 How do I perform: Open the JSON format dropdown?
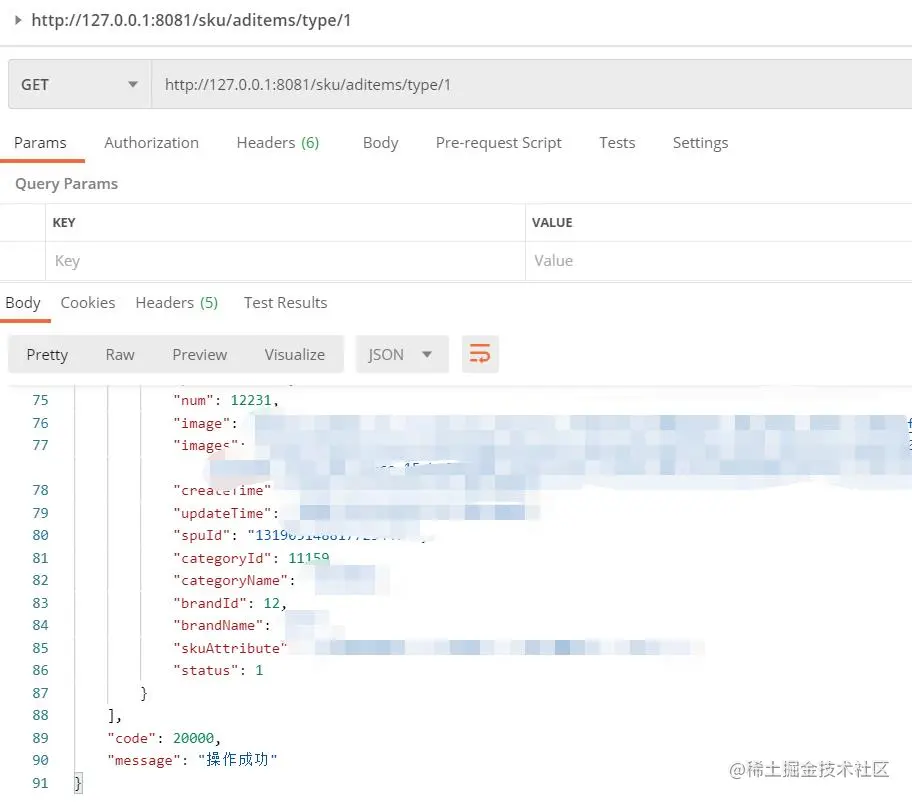point(402,354)
